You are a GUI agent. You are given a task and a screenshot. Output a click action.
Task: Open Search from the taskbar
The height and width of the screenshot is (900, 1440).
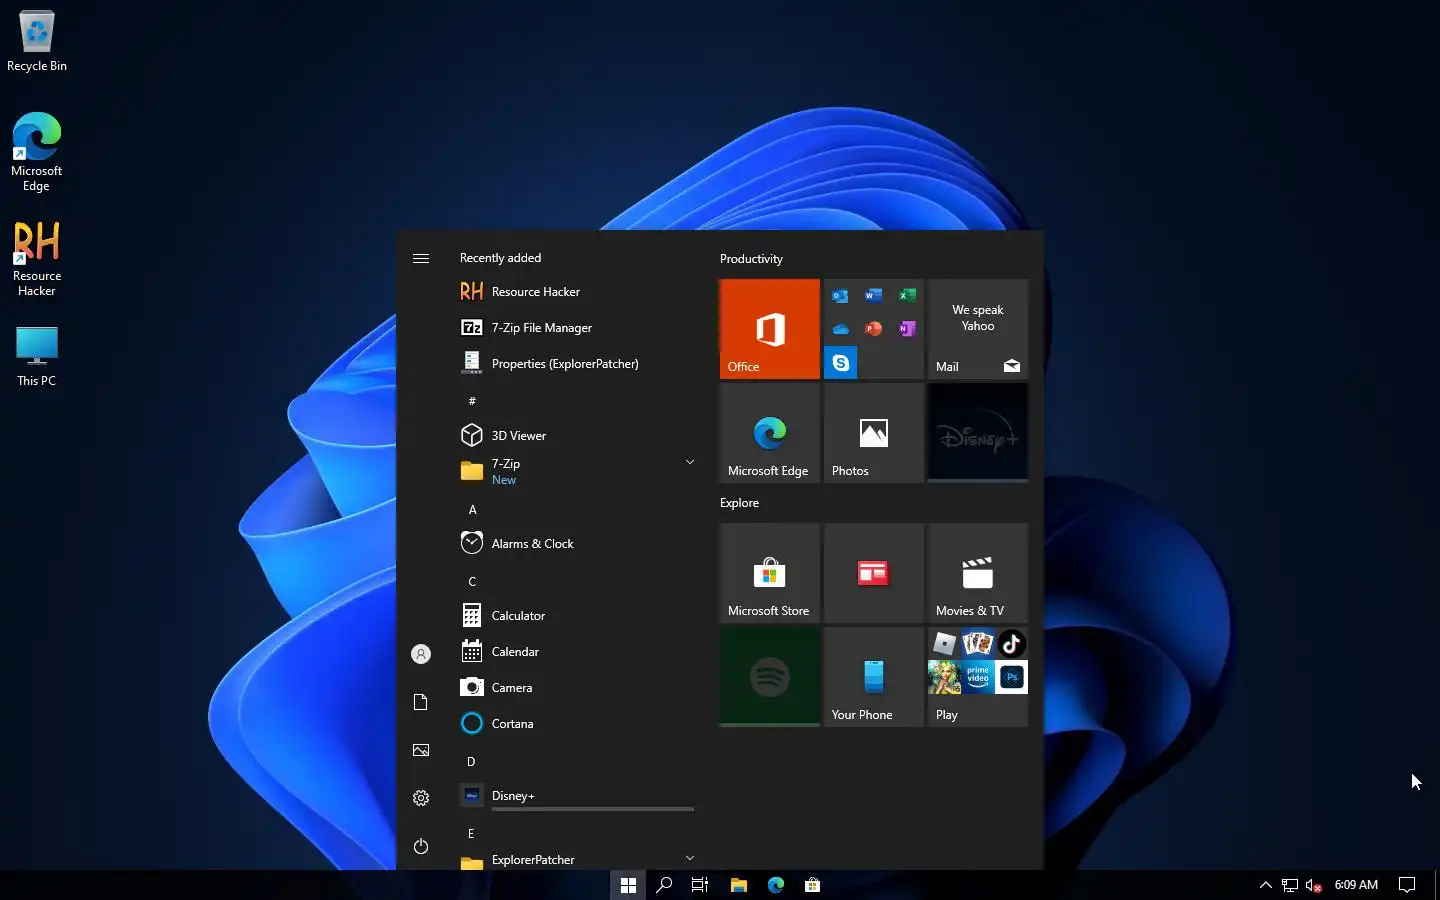[664, 885]
